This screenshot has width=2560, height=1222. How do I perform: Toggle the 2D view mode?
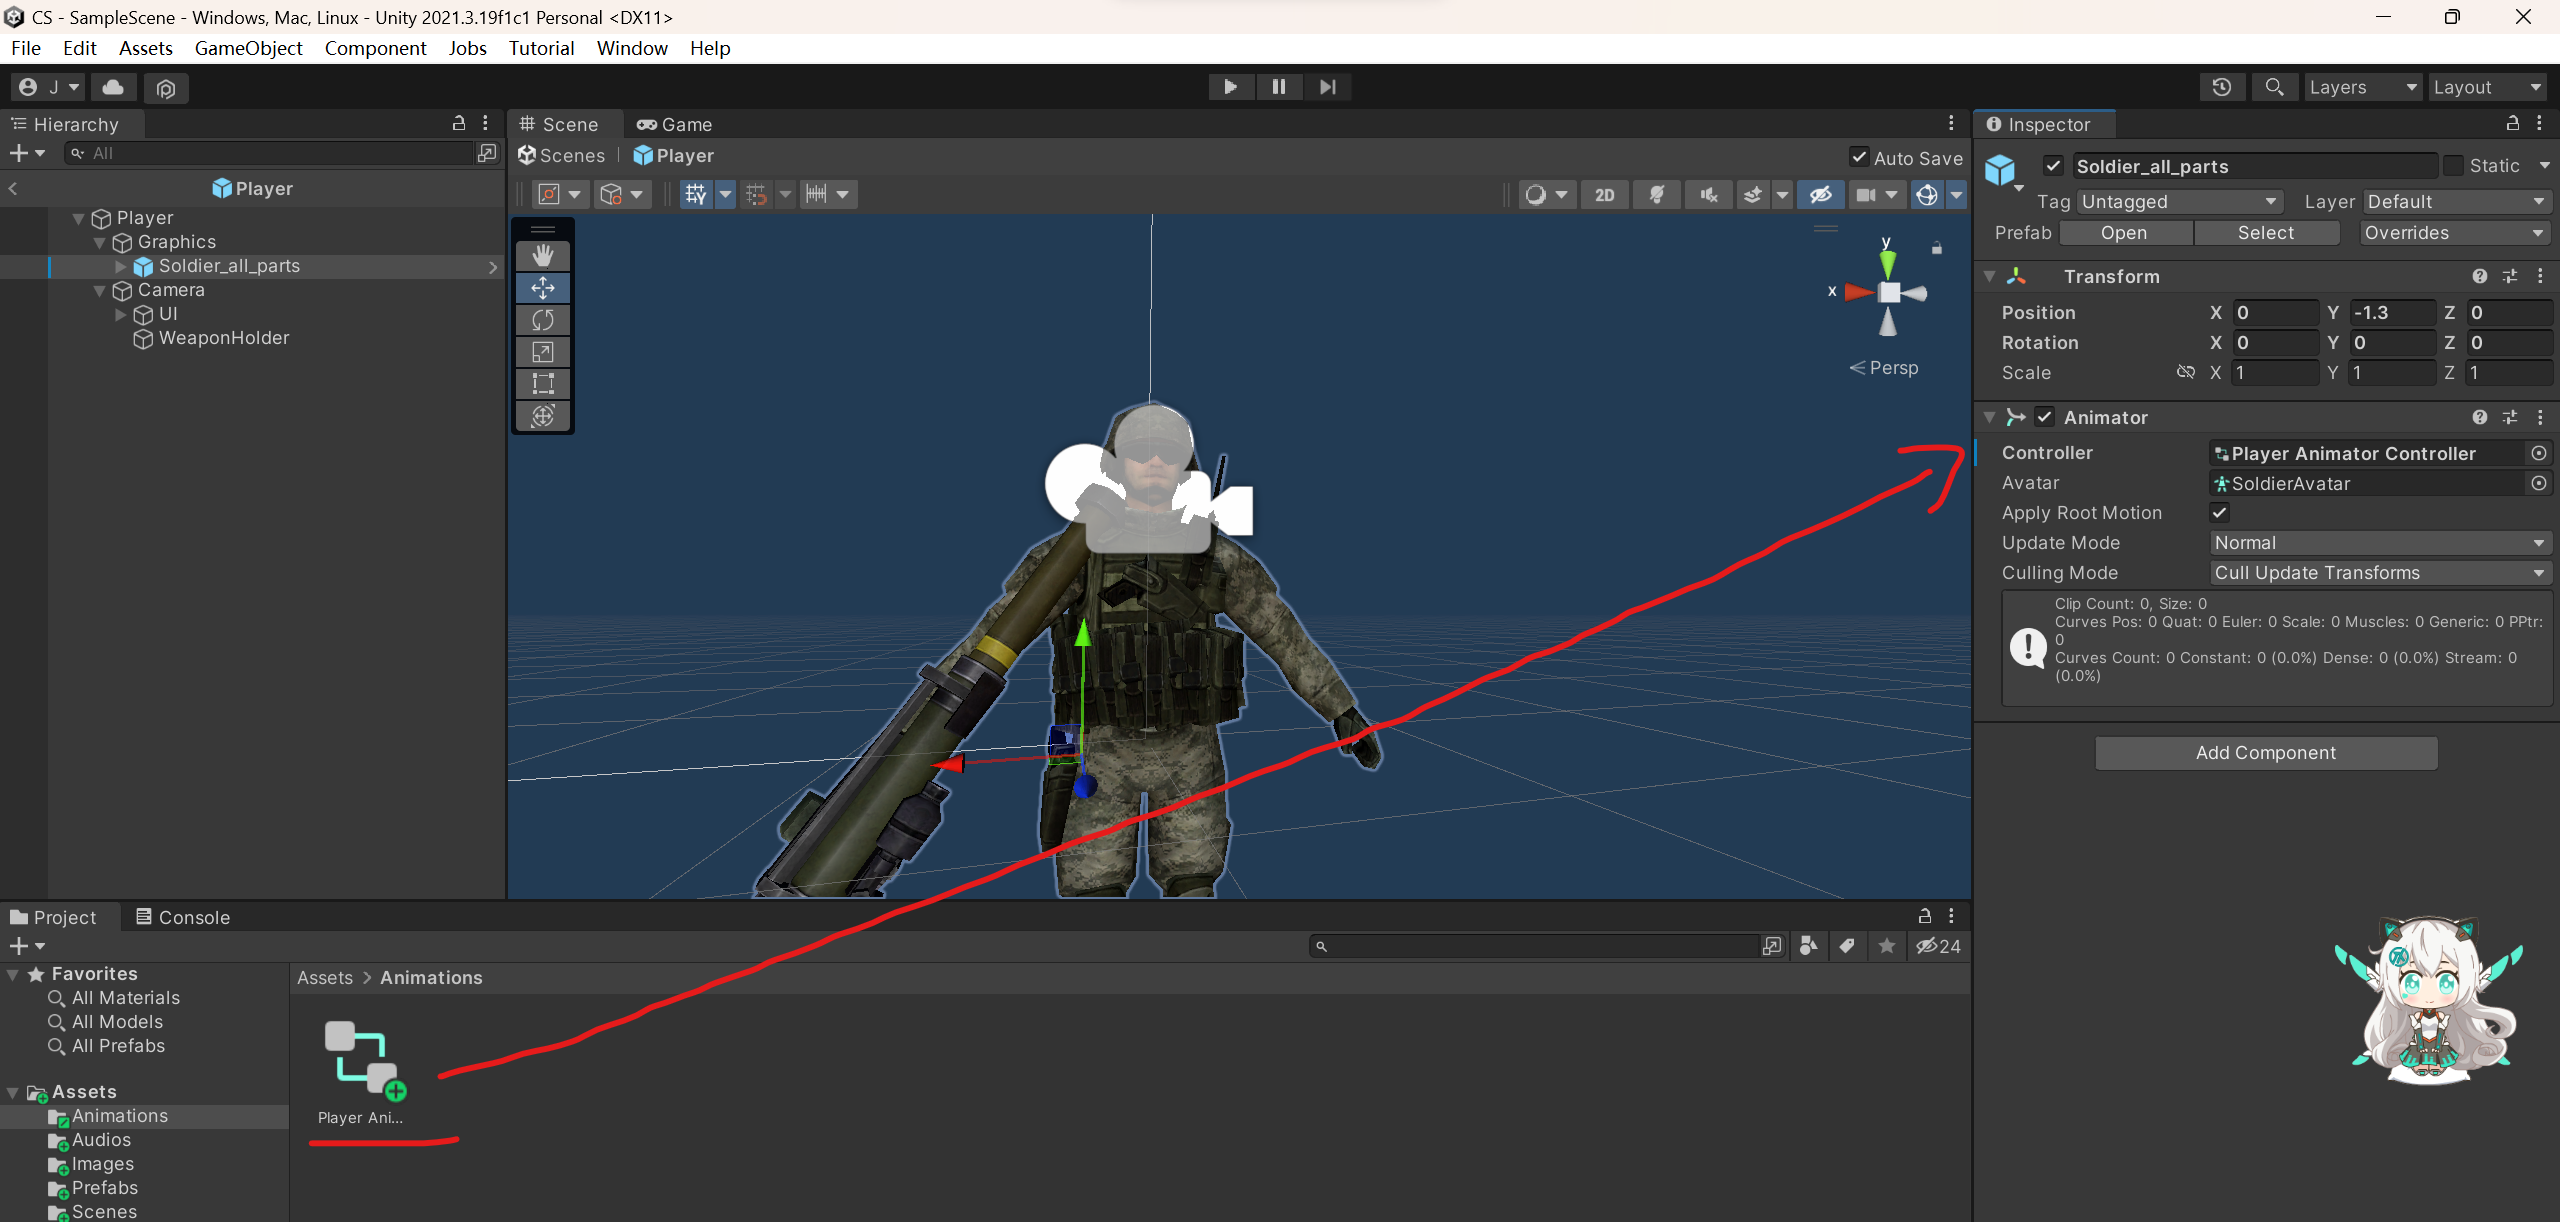(x=1604, y=194)
